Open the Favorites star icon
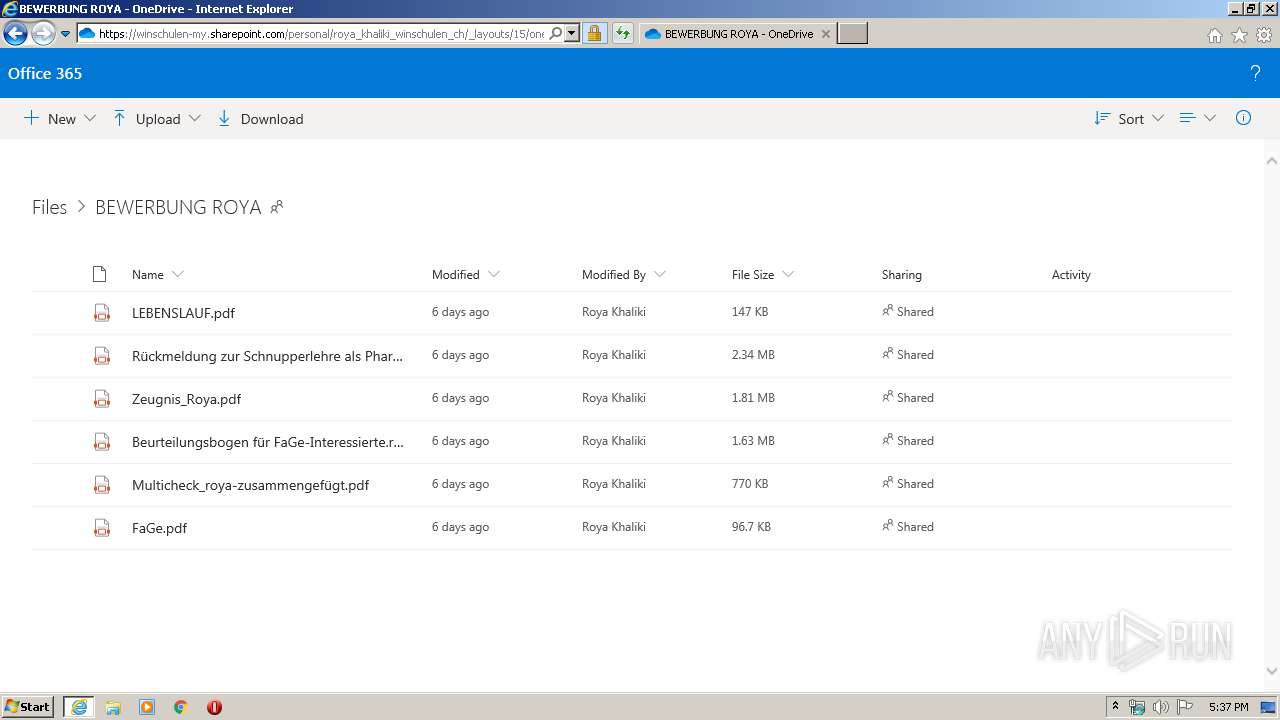 coord(1239,35)
